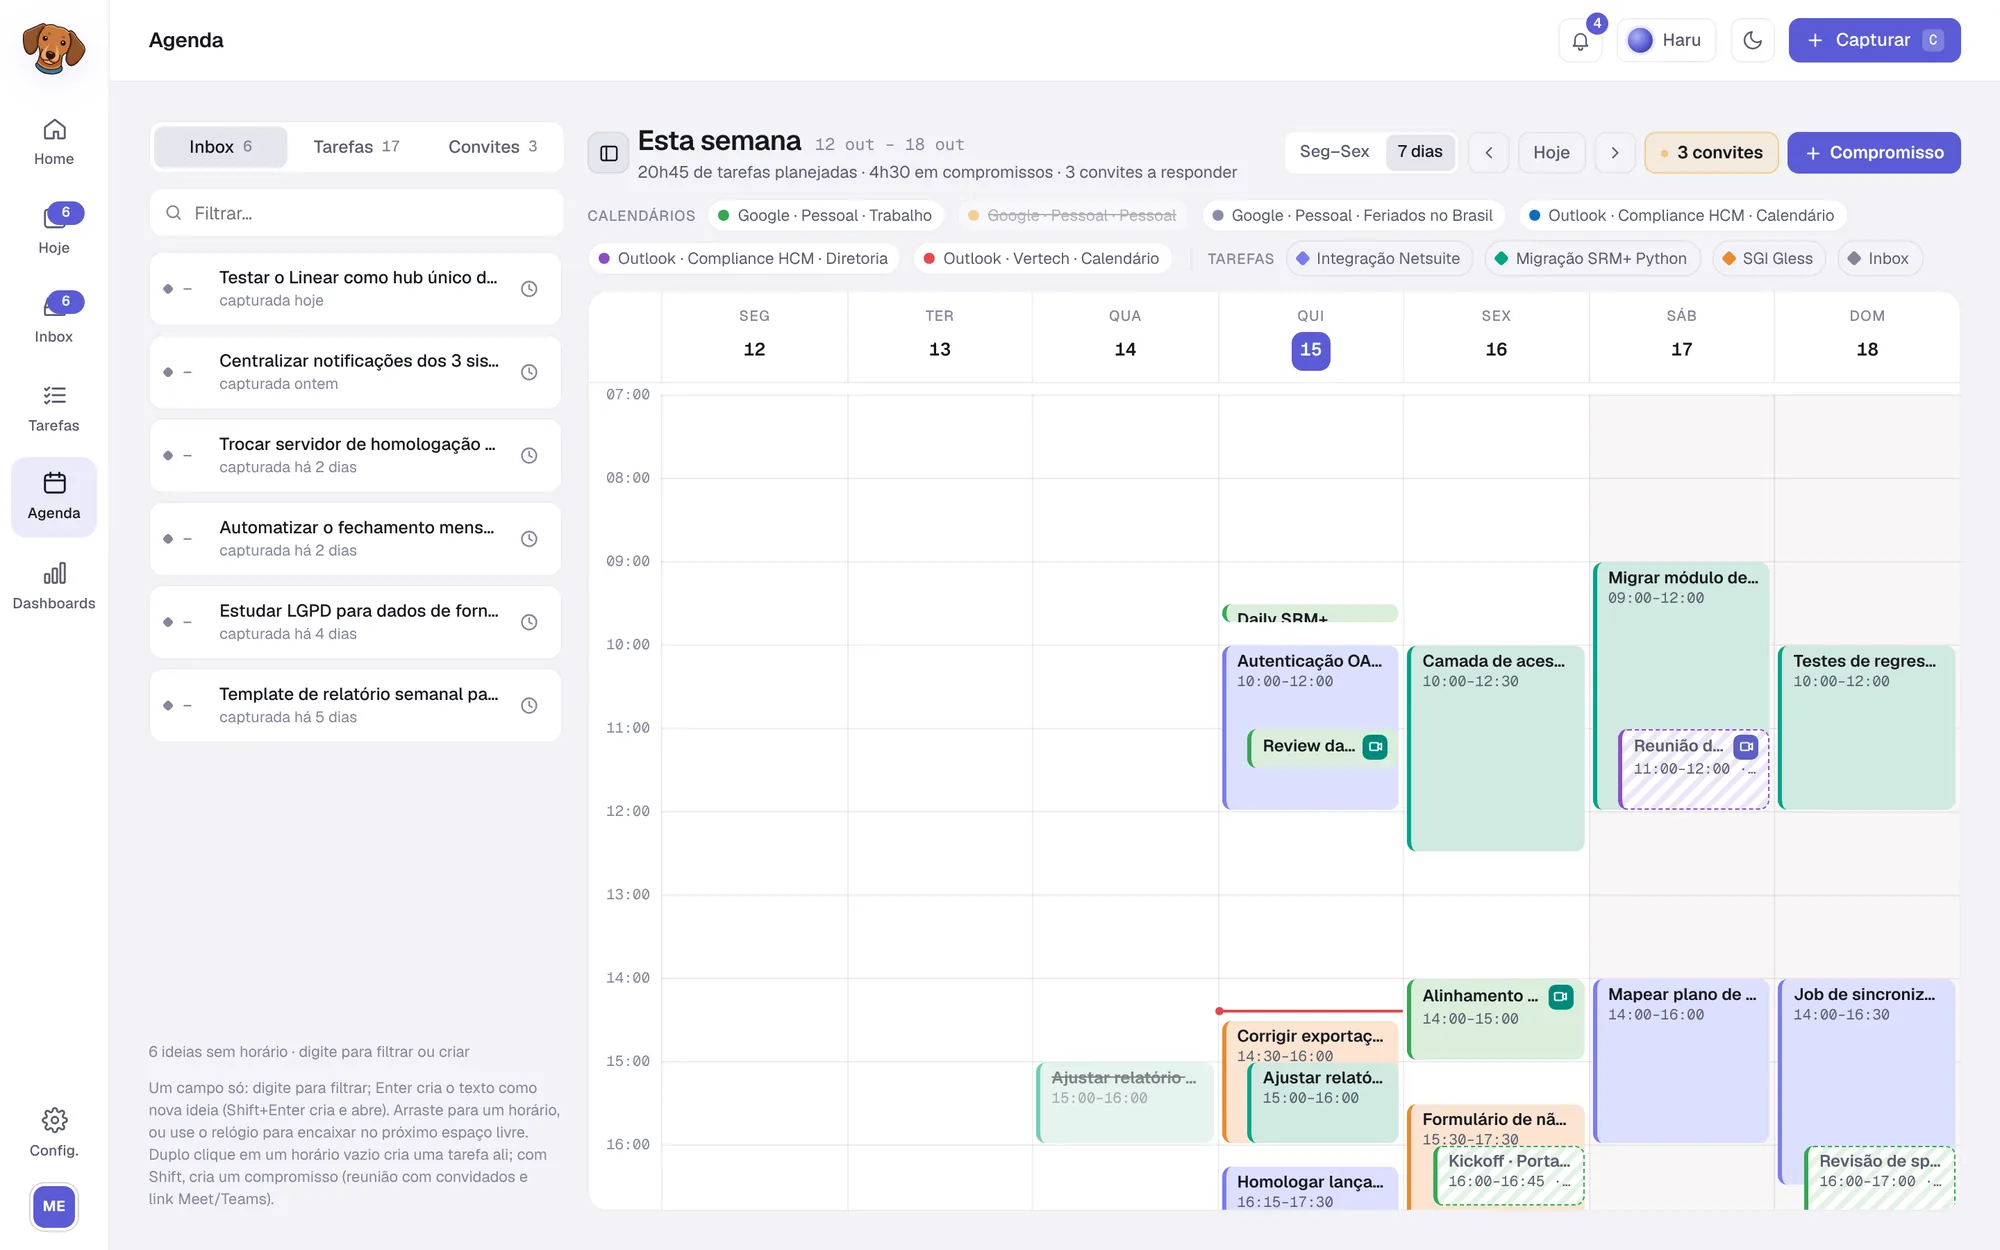Click clock icon on Trocar servidor item
The width and height of the screenshot is (2000, 1250).
(530, 455)
